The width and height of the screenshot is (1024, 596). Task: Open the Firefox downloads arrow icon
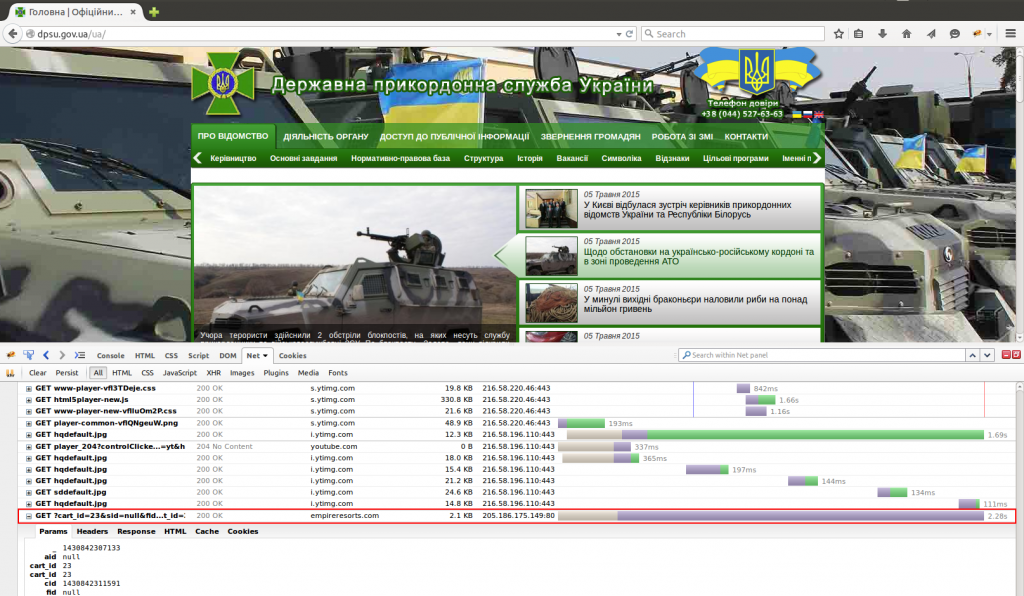(883, 33)
